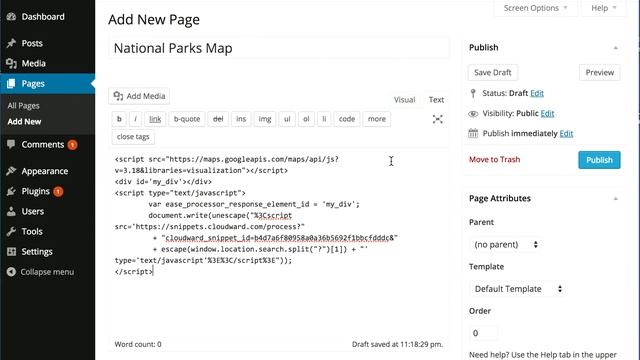Insert a b-quote tag

(x=187, y=119)
